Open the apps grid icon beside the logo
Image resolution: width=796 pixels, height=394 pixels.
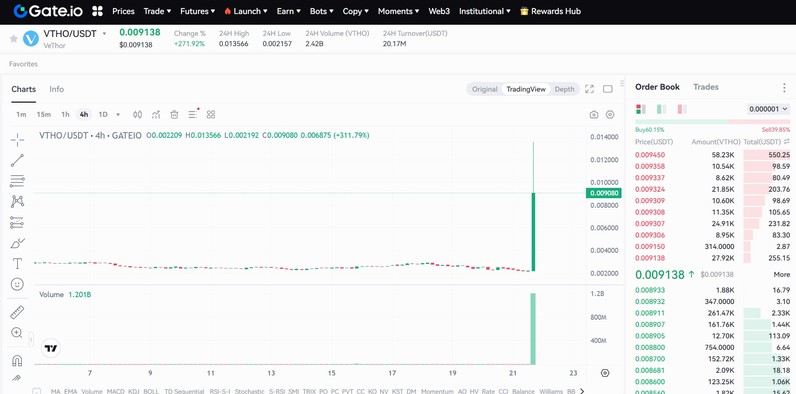[x=97, y=11]
